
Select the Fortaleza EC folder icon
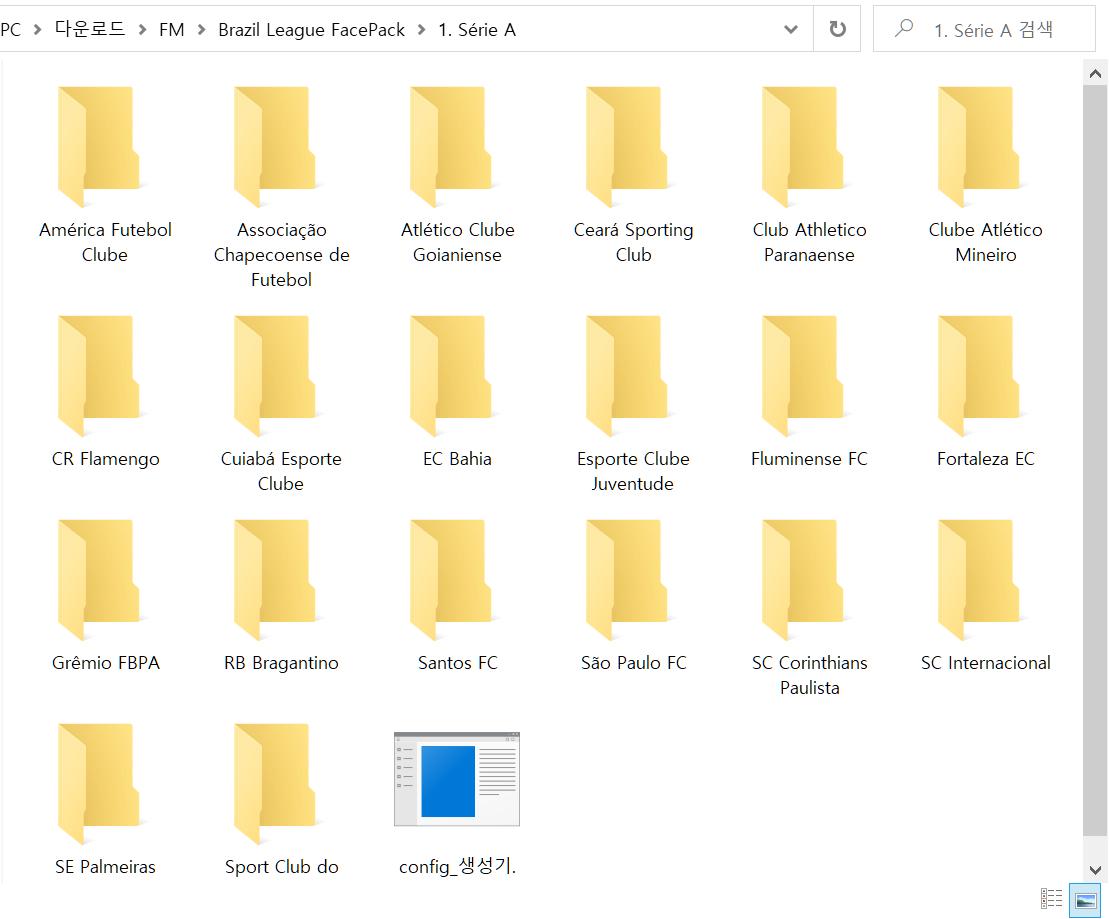tap(980, 376)
